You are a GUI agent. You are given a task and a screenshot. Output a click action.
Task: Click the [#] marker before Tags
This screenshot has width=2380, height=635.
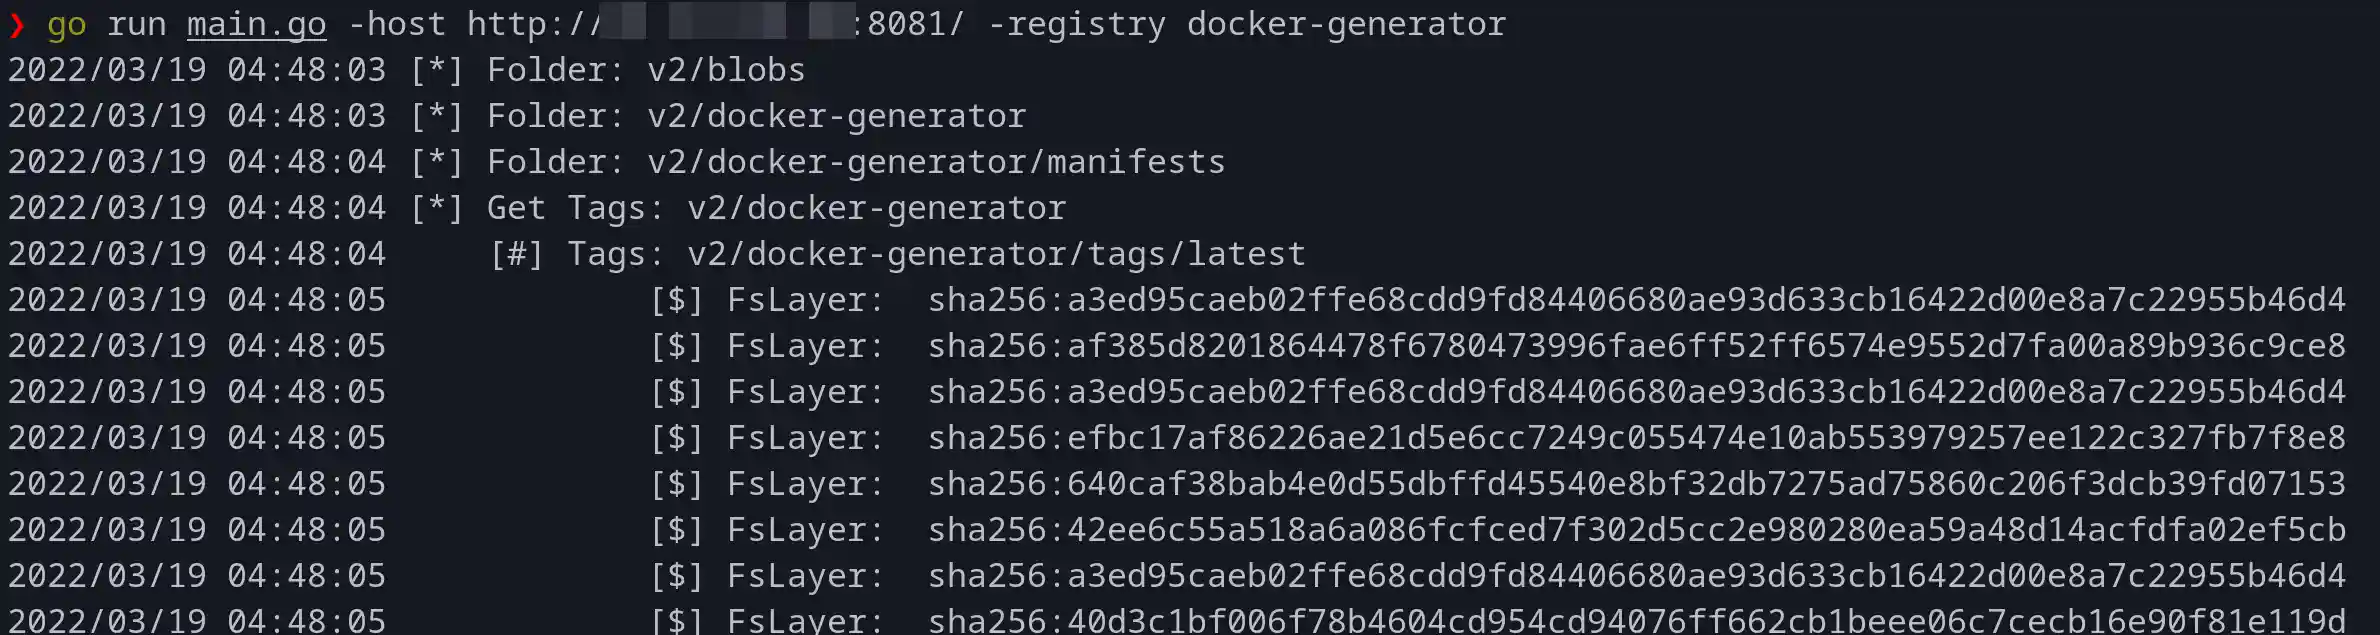[516, 254]
